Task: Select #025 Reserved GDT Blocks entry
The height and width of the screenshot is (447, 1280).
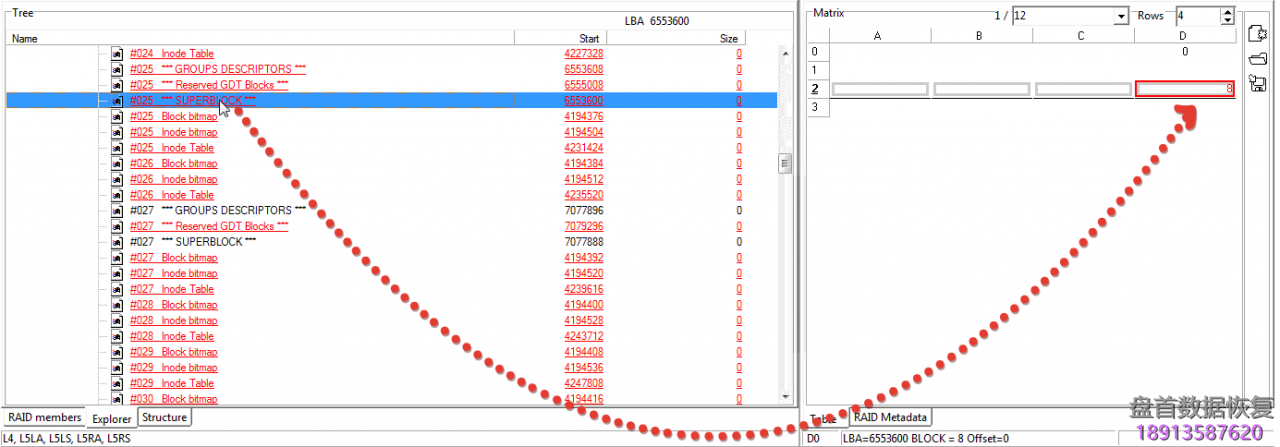Action: click(x=224, y=85)
